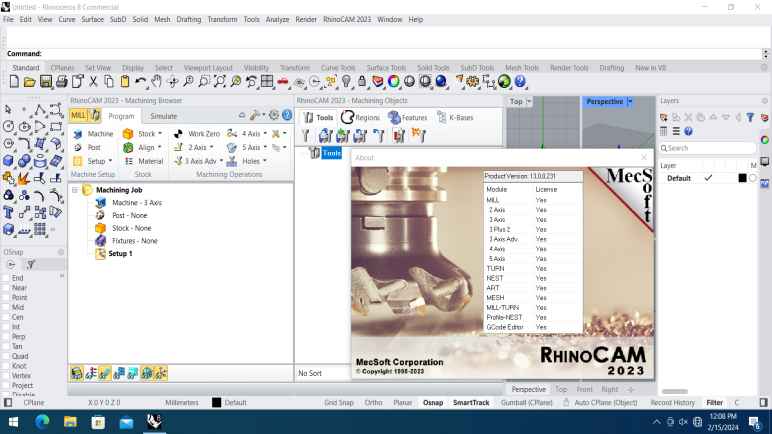Click the Post icon in Machine Setup
This screenshot has height=434, width=772.
(79, 148)
